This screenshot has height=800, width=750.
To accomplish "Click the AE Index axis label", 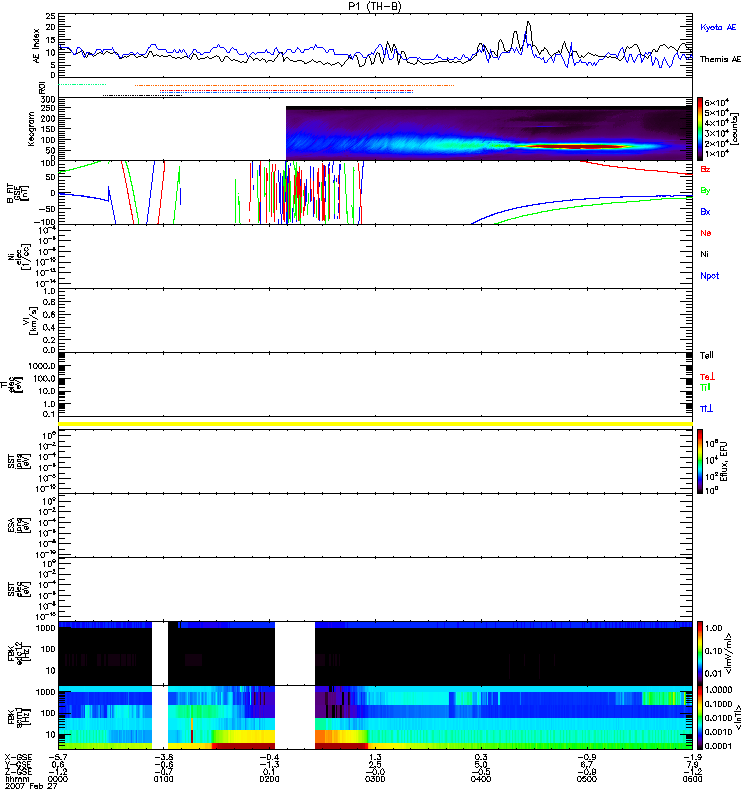I will 36,45.
